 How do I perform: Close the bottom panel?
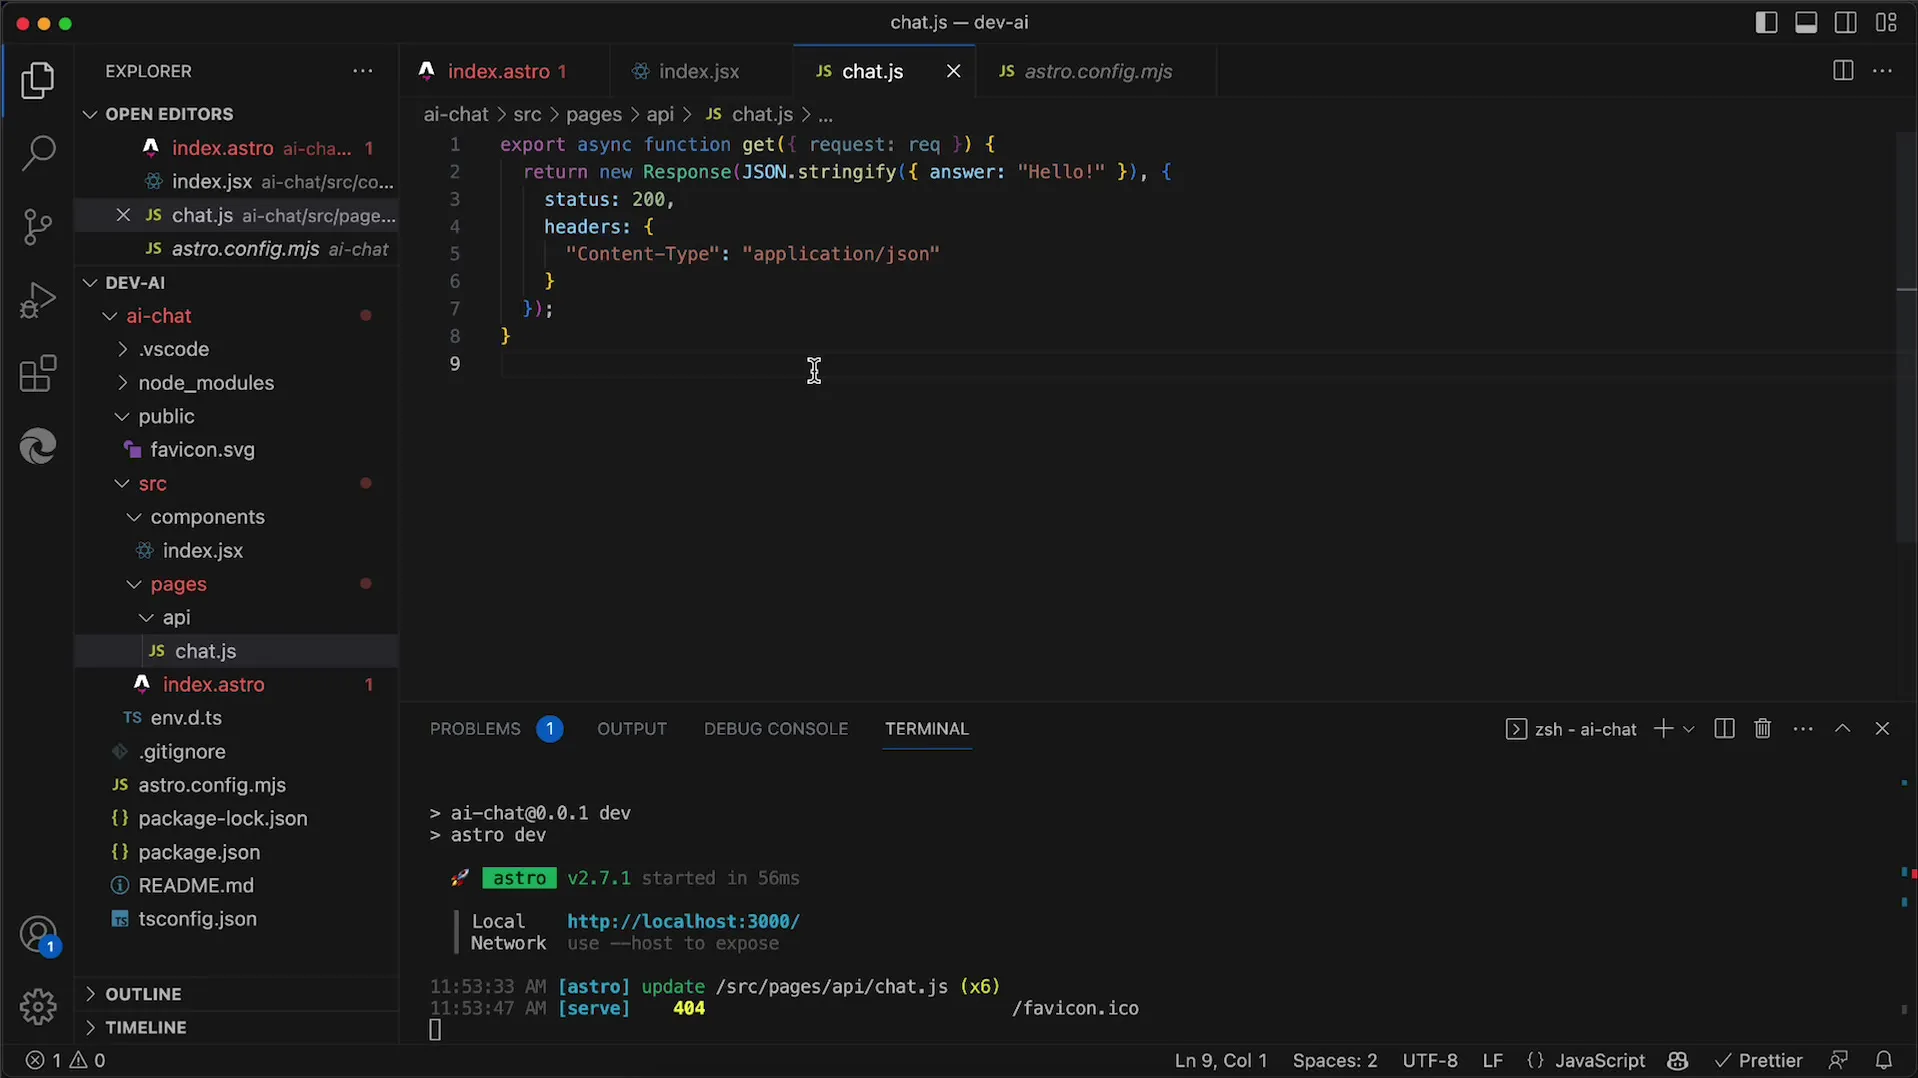[x=1882, y=729]
